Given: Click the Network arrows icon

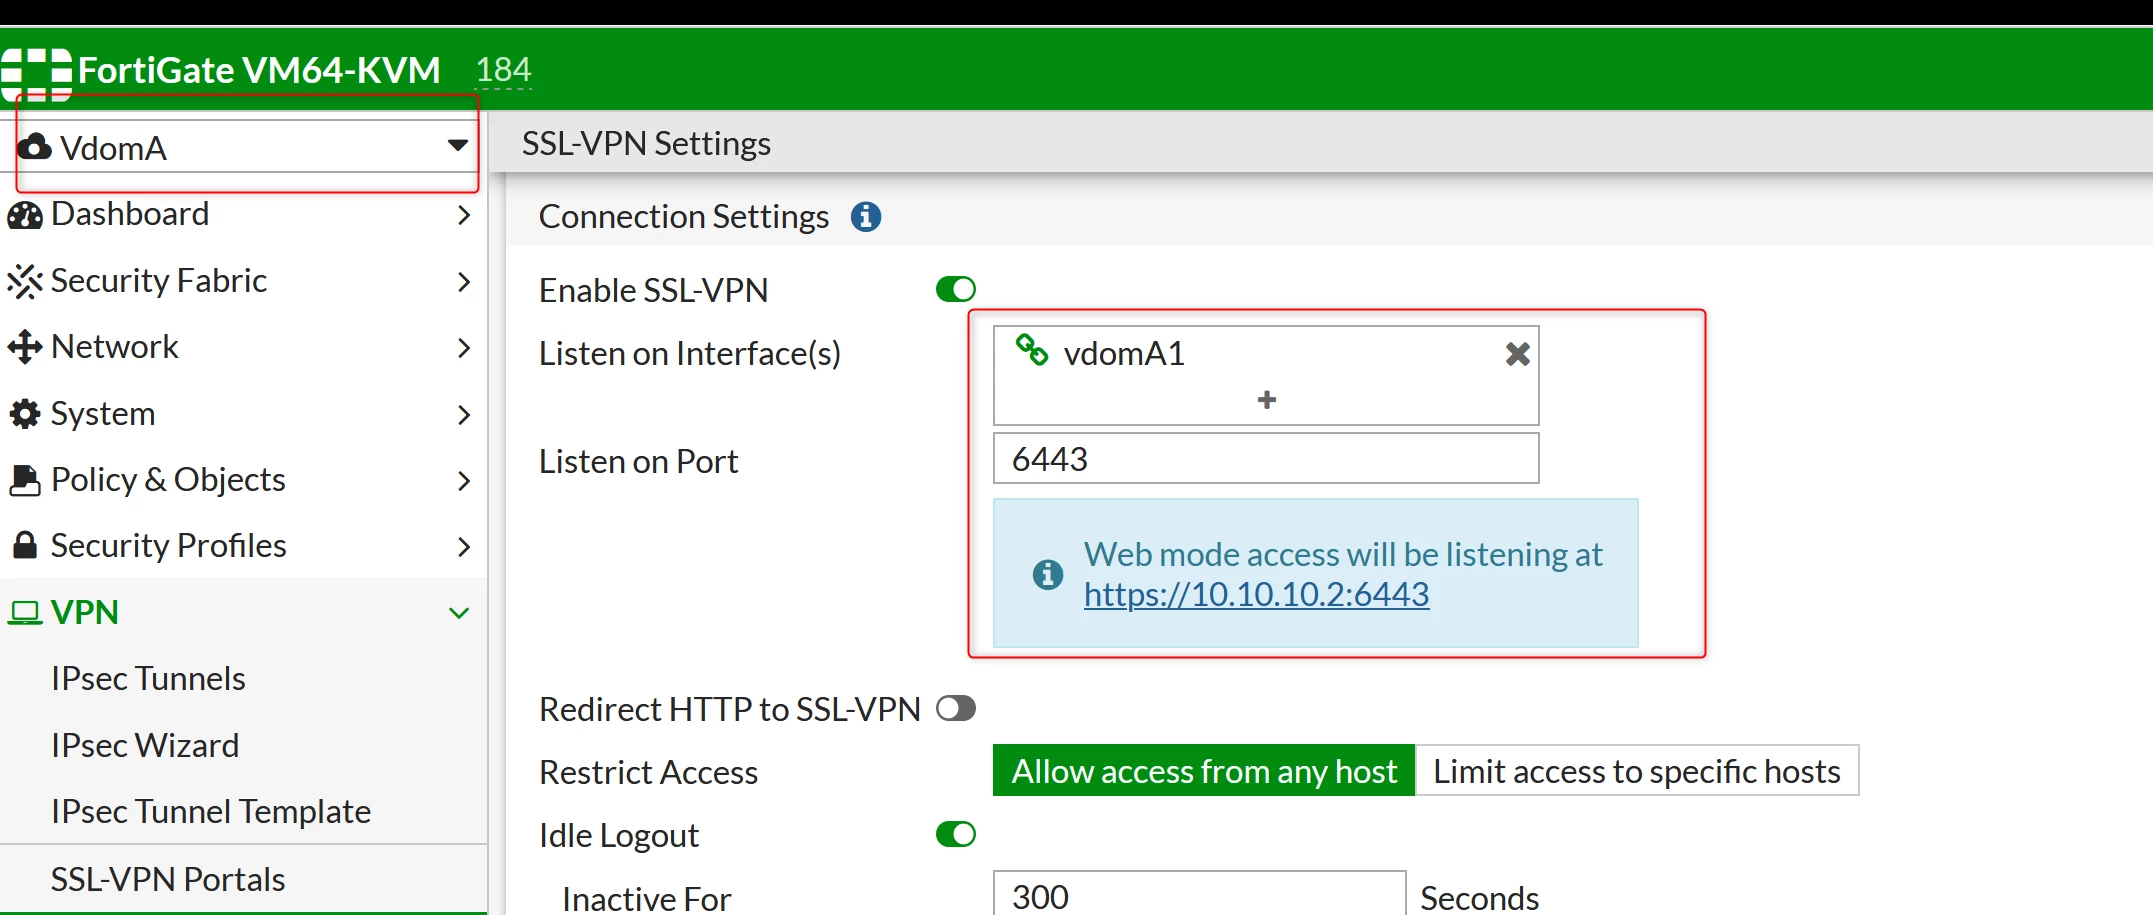Looking at the screenshot, I should 25,347.
